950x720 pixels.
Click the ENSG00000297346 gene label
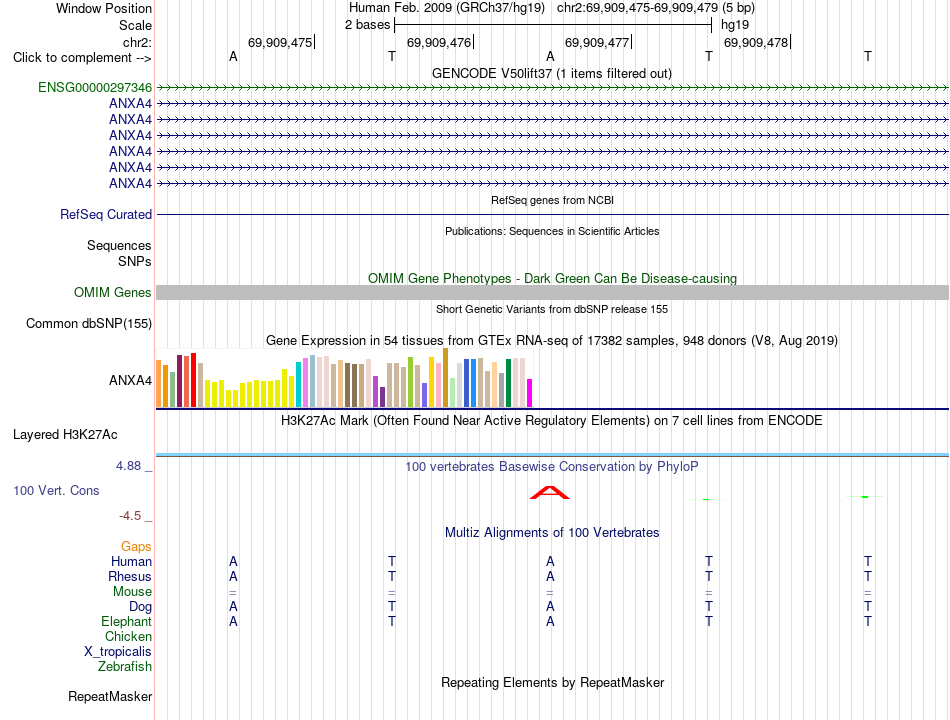(x=95, y=87)
